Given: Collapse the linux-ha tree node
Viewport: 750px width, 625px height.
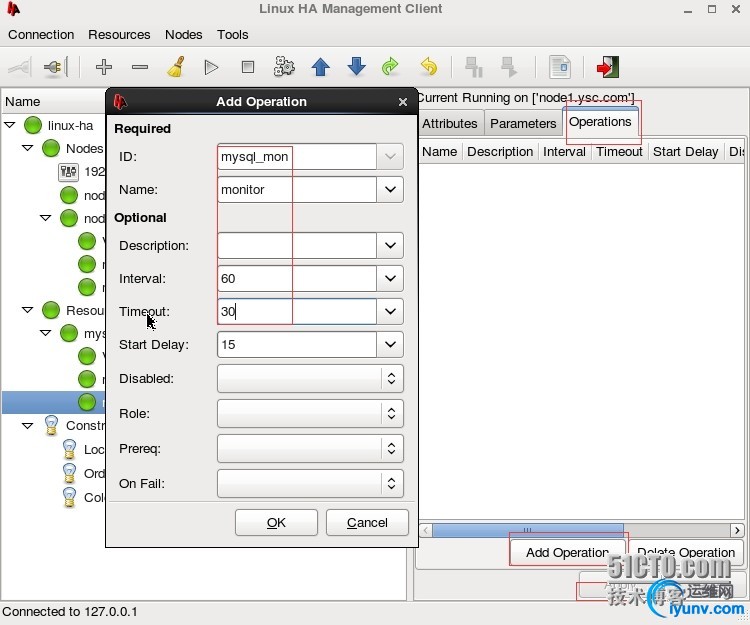Looking at the screenshot, I should click(10, 125).
